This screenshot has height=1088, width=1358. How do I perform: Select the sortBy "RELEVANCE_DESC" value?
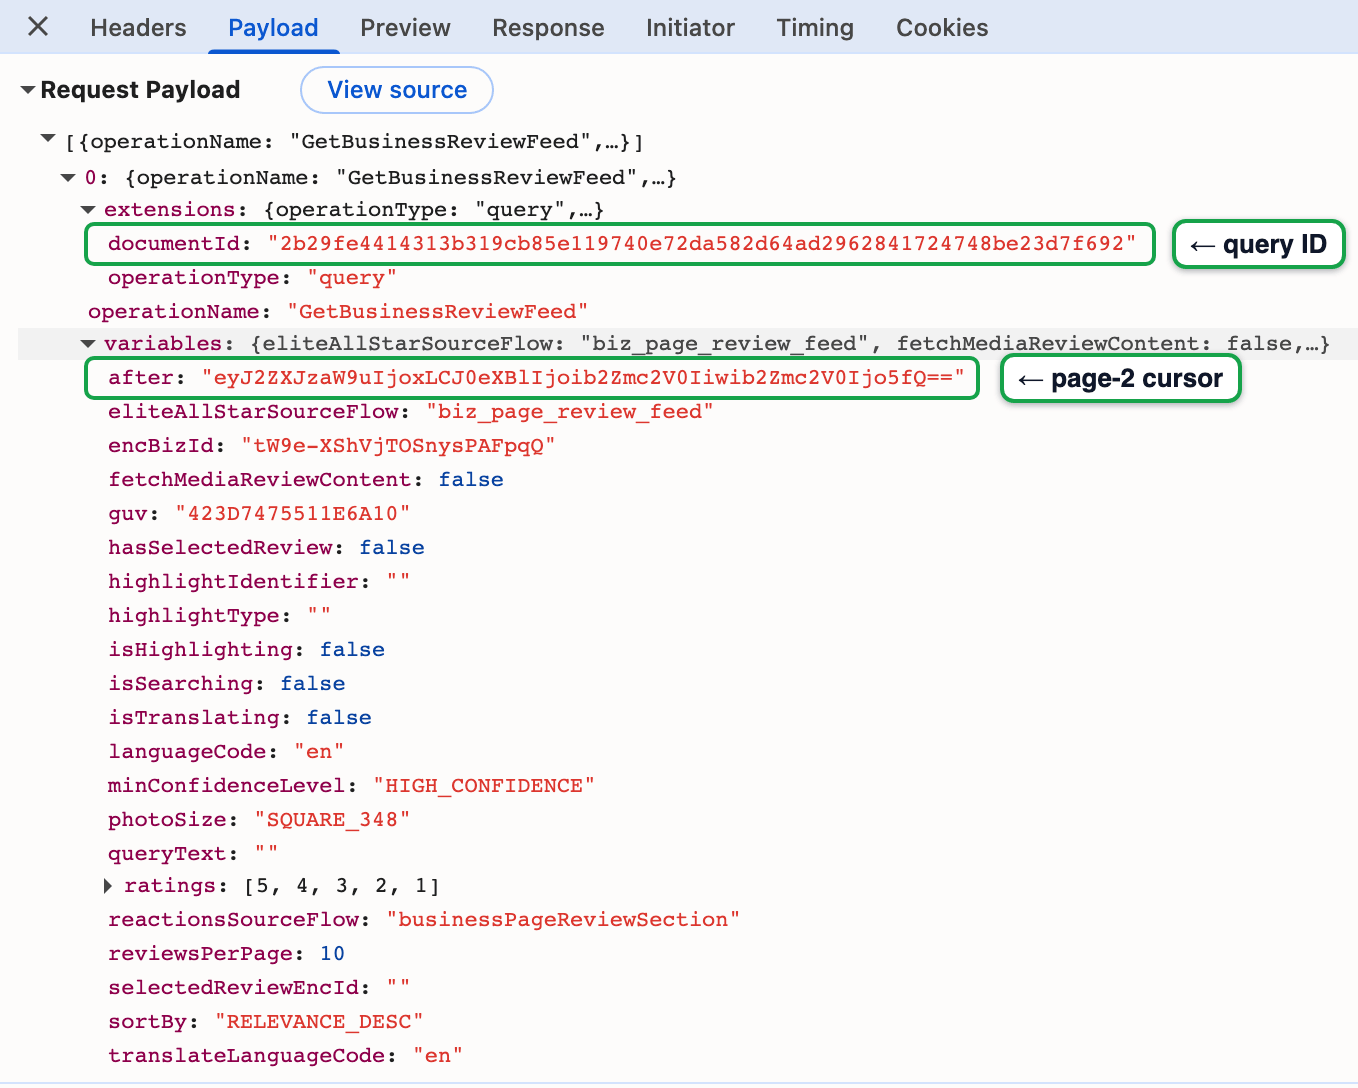tap(319, 1022)
